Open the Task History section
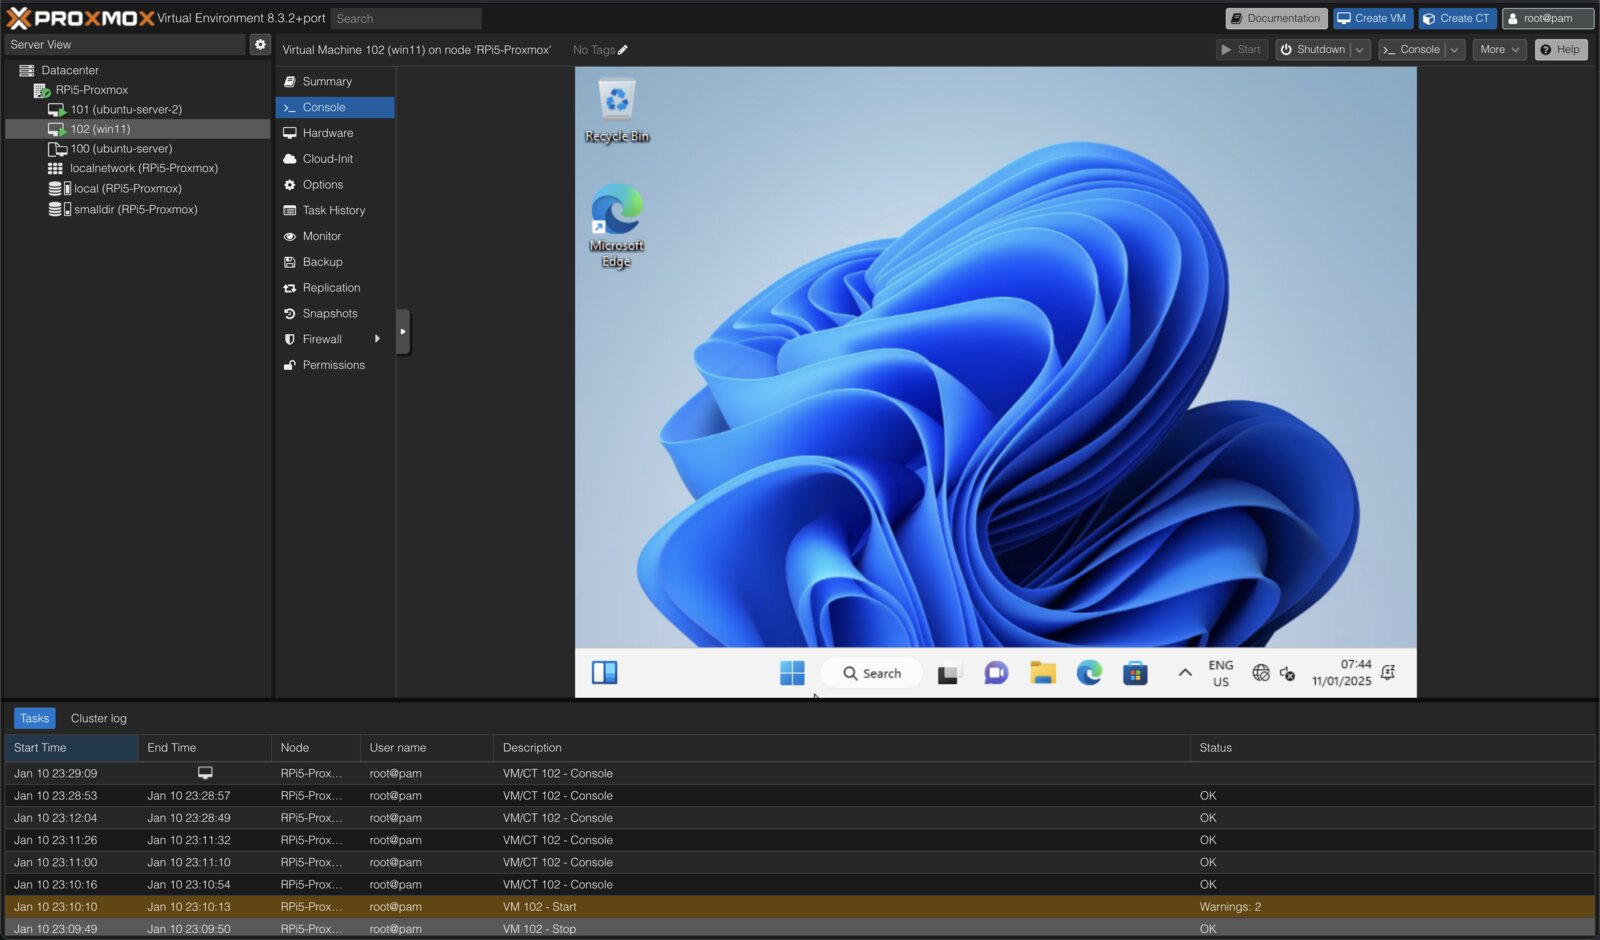 [x=335, y=211]
